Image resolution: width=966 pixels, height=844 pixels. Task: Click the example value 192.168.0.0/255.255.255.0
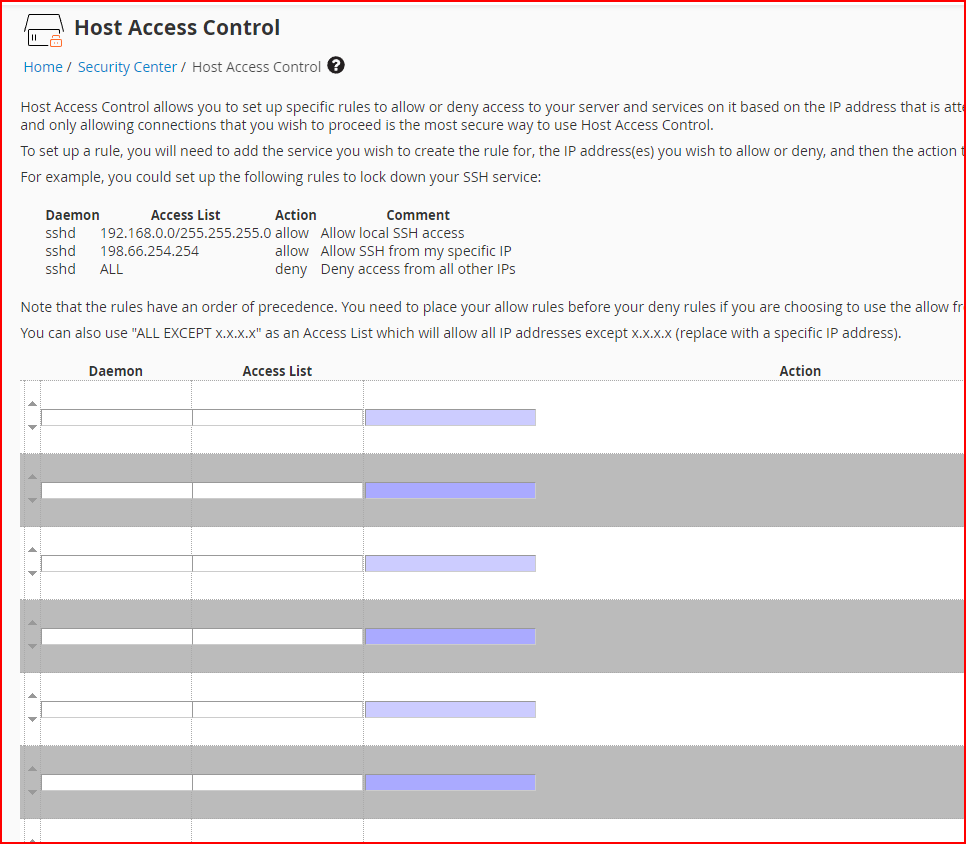click(x=185, y=233)
